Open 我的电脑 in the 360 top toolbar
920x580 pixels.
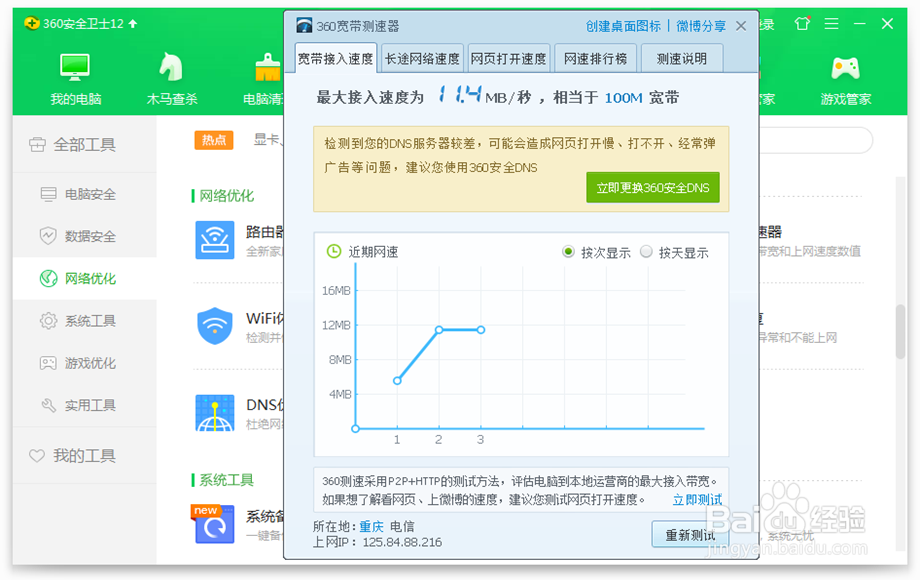[75, 79]
